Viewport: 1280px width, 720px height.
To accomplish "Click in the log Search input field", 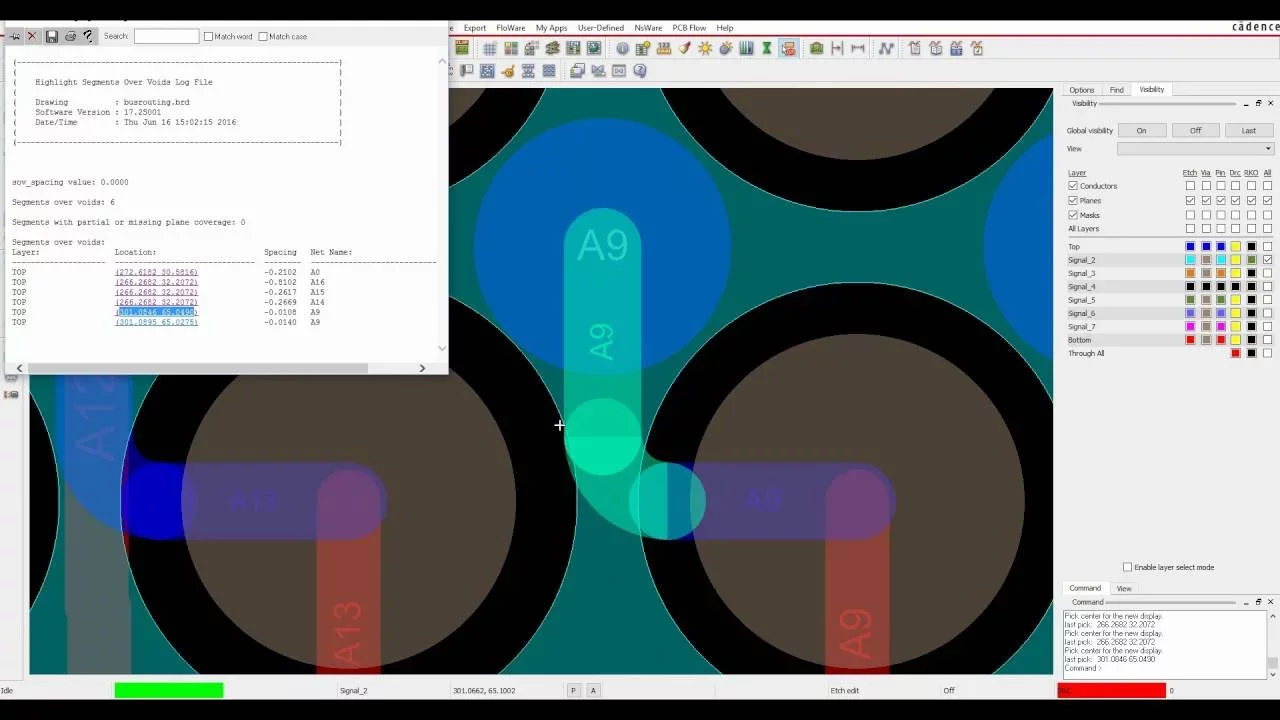I will 167,36.
